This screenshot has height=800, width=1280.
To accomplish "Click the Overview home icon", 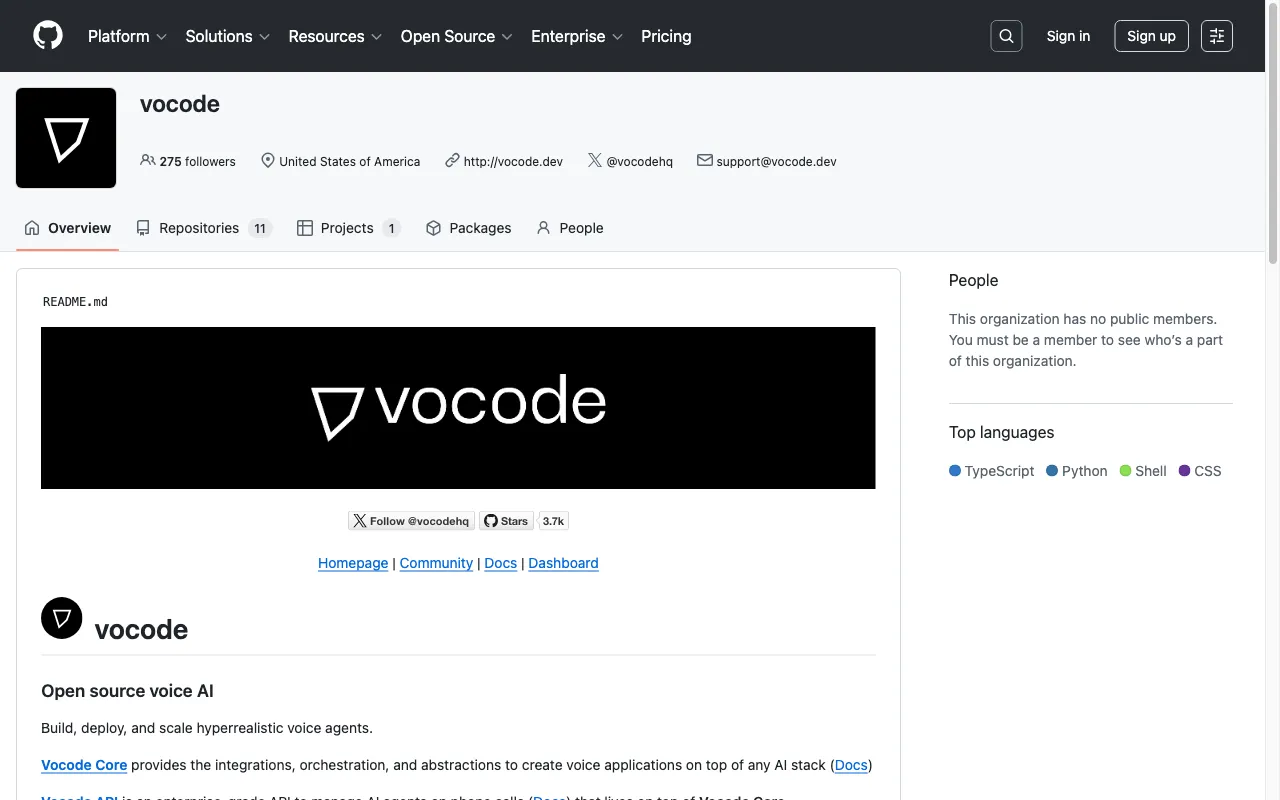I will 32,228.
